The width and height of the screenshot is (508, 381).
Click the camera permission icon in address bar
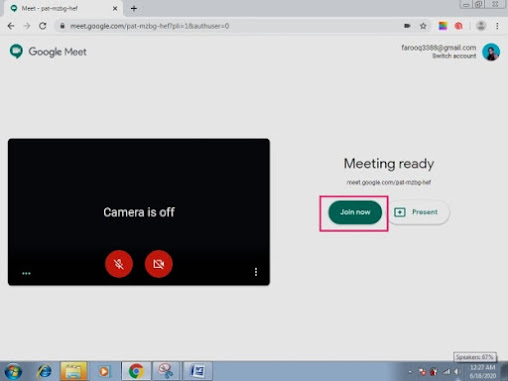click(x=407, y=26)
